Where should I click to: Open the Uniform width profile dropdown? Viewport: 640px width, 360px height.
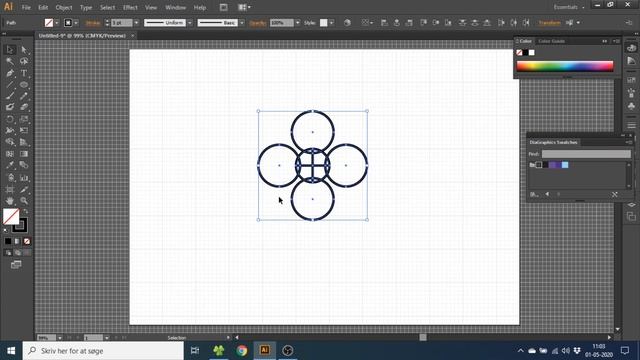pos(190,23)
